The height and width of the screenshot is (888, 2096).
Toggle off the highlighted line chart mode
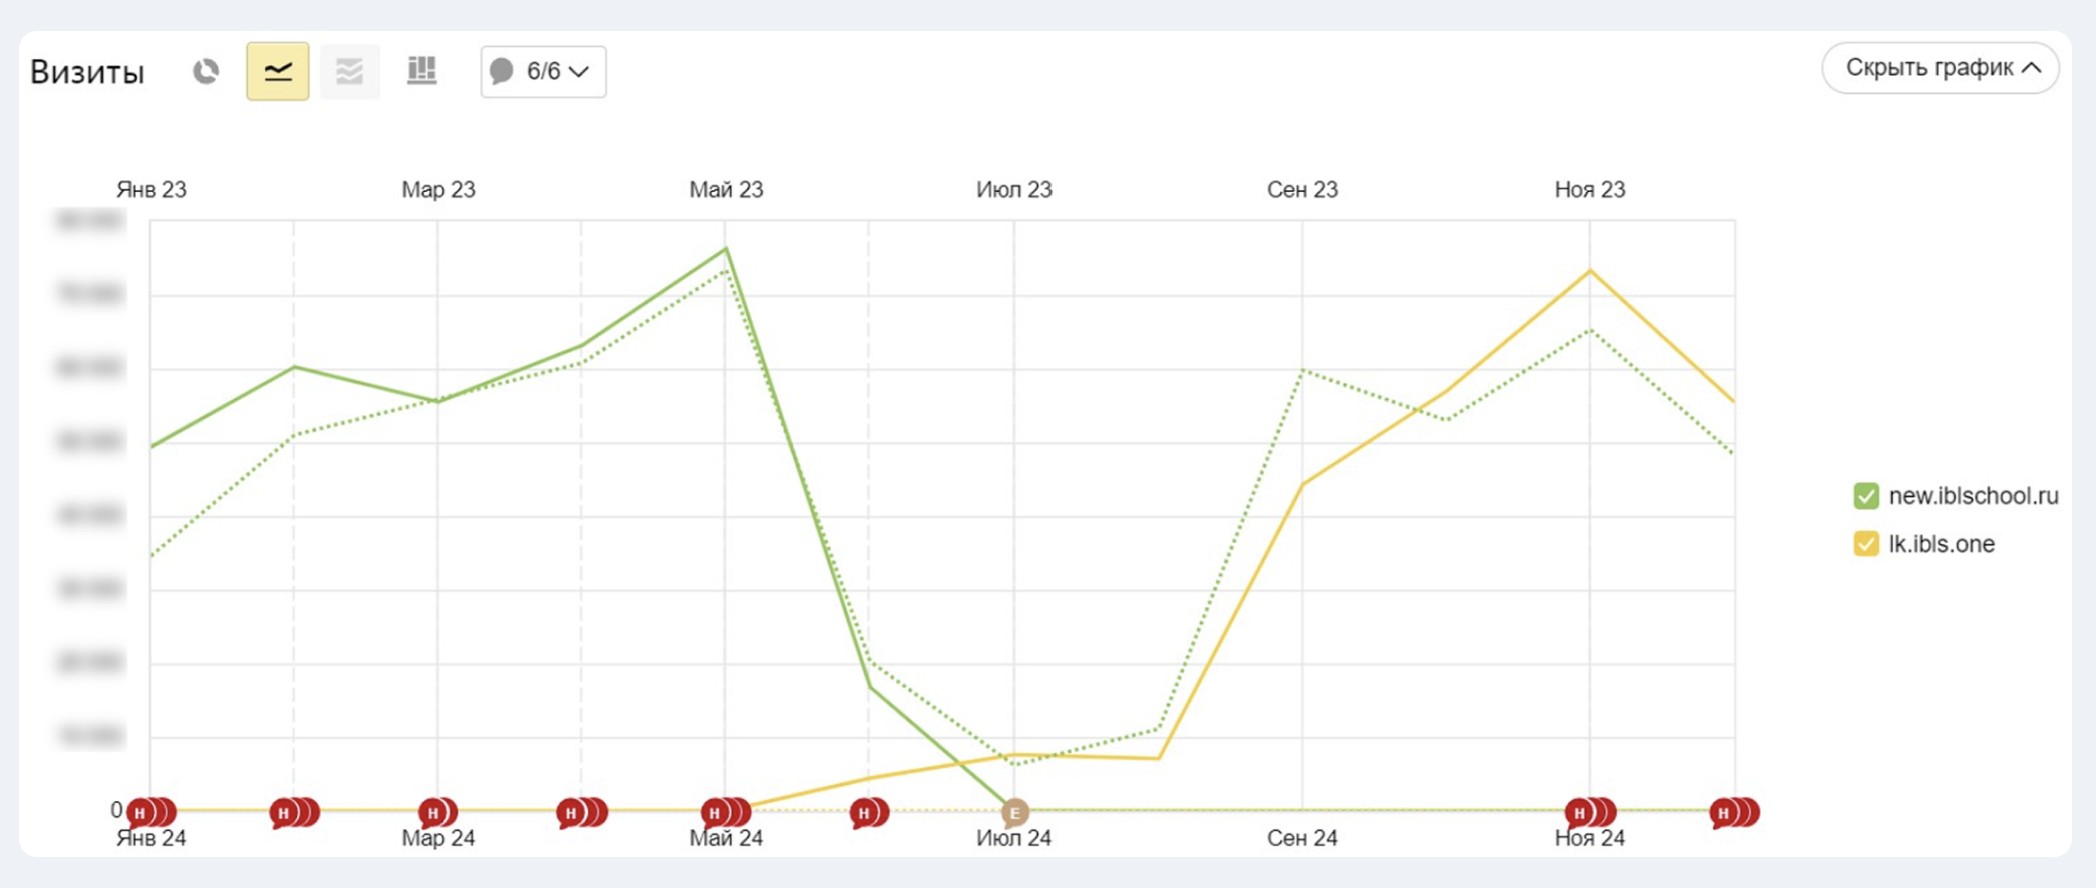(x=277, y=71)
